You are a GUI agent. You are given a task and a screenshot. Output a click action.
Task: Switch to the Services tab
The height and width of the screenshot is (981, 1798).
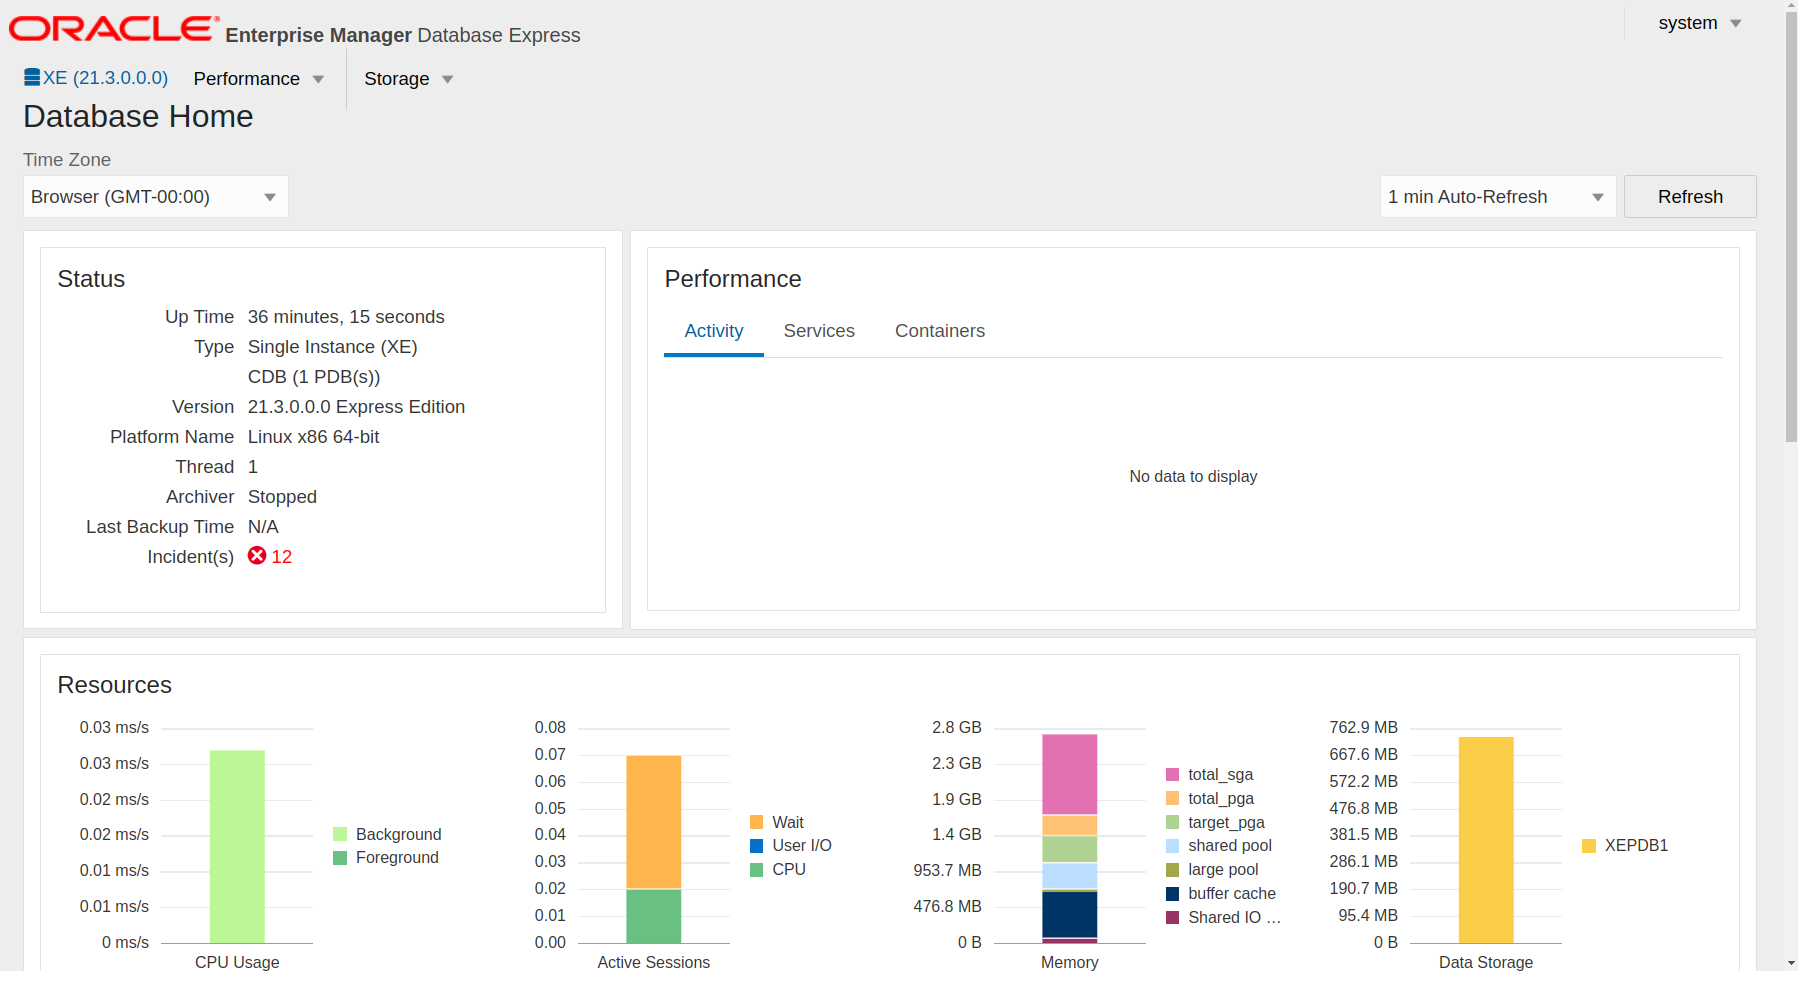[819, 331]
